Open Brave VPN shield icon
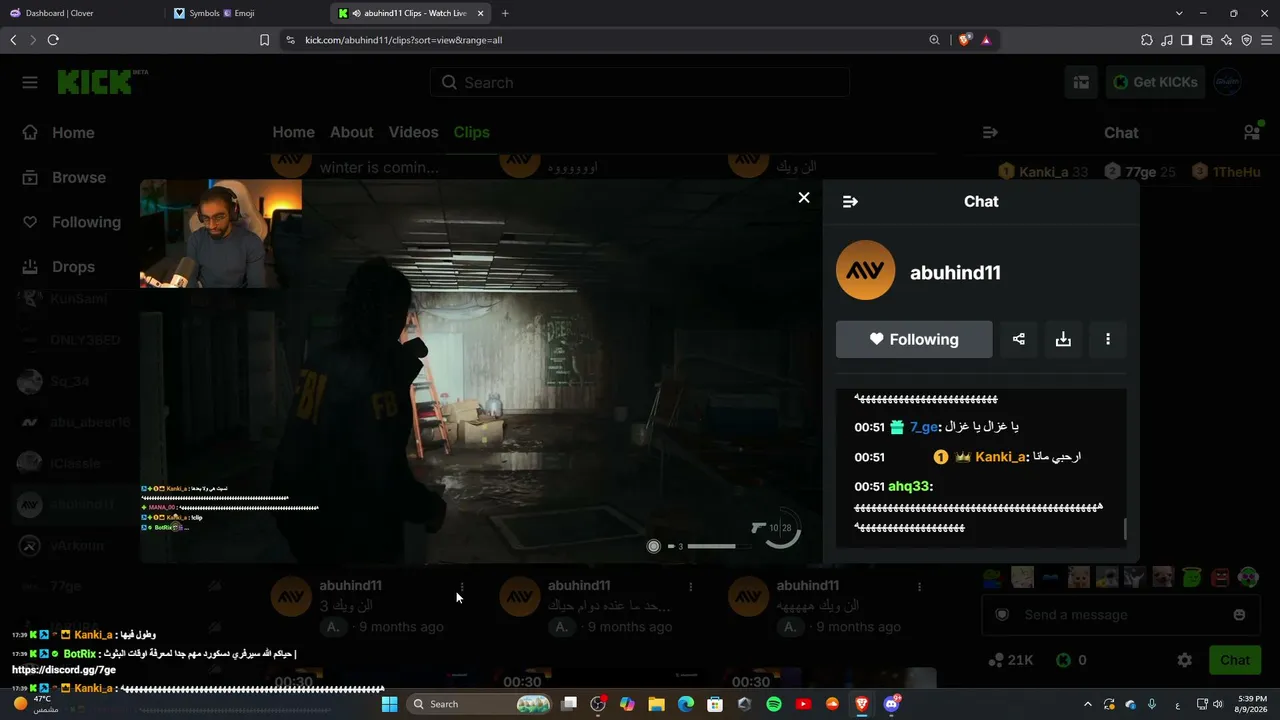 (1246, 40)
